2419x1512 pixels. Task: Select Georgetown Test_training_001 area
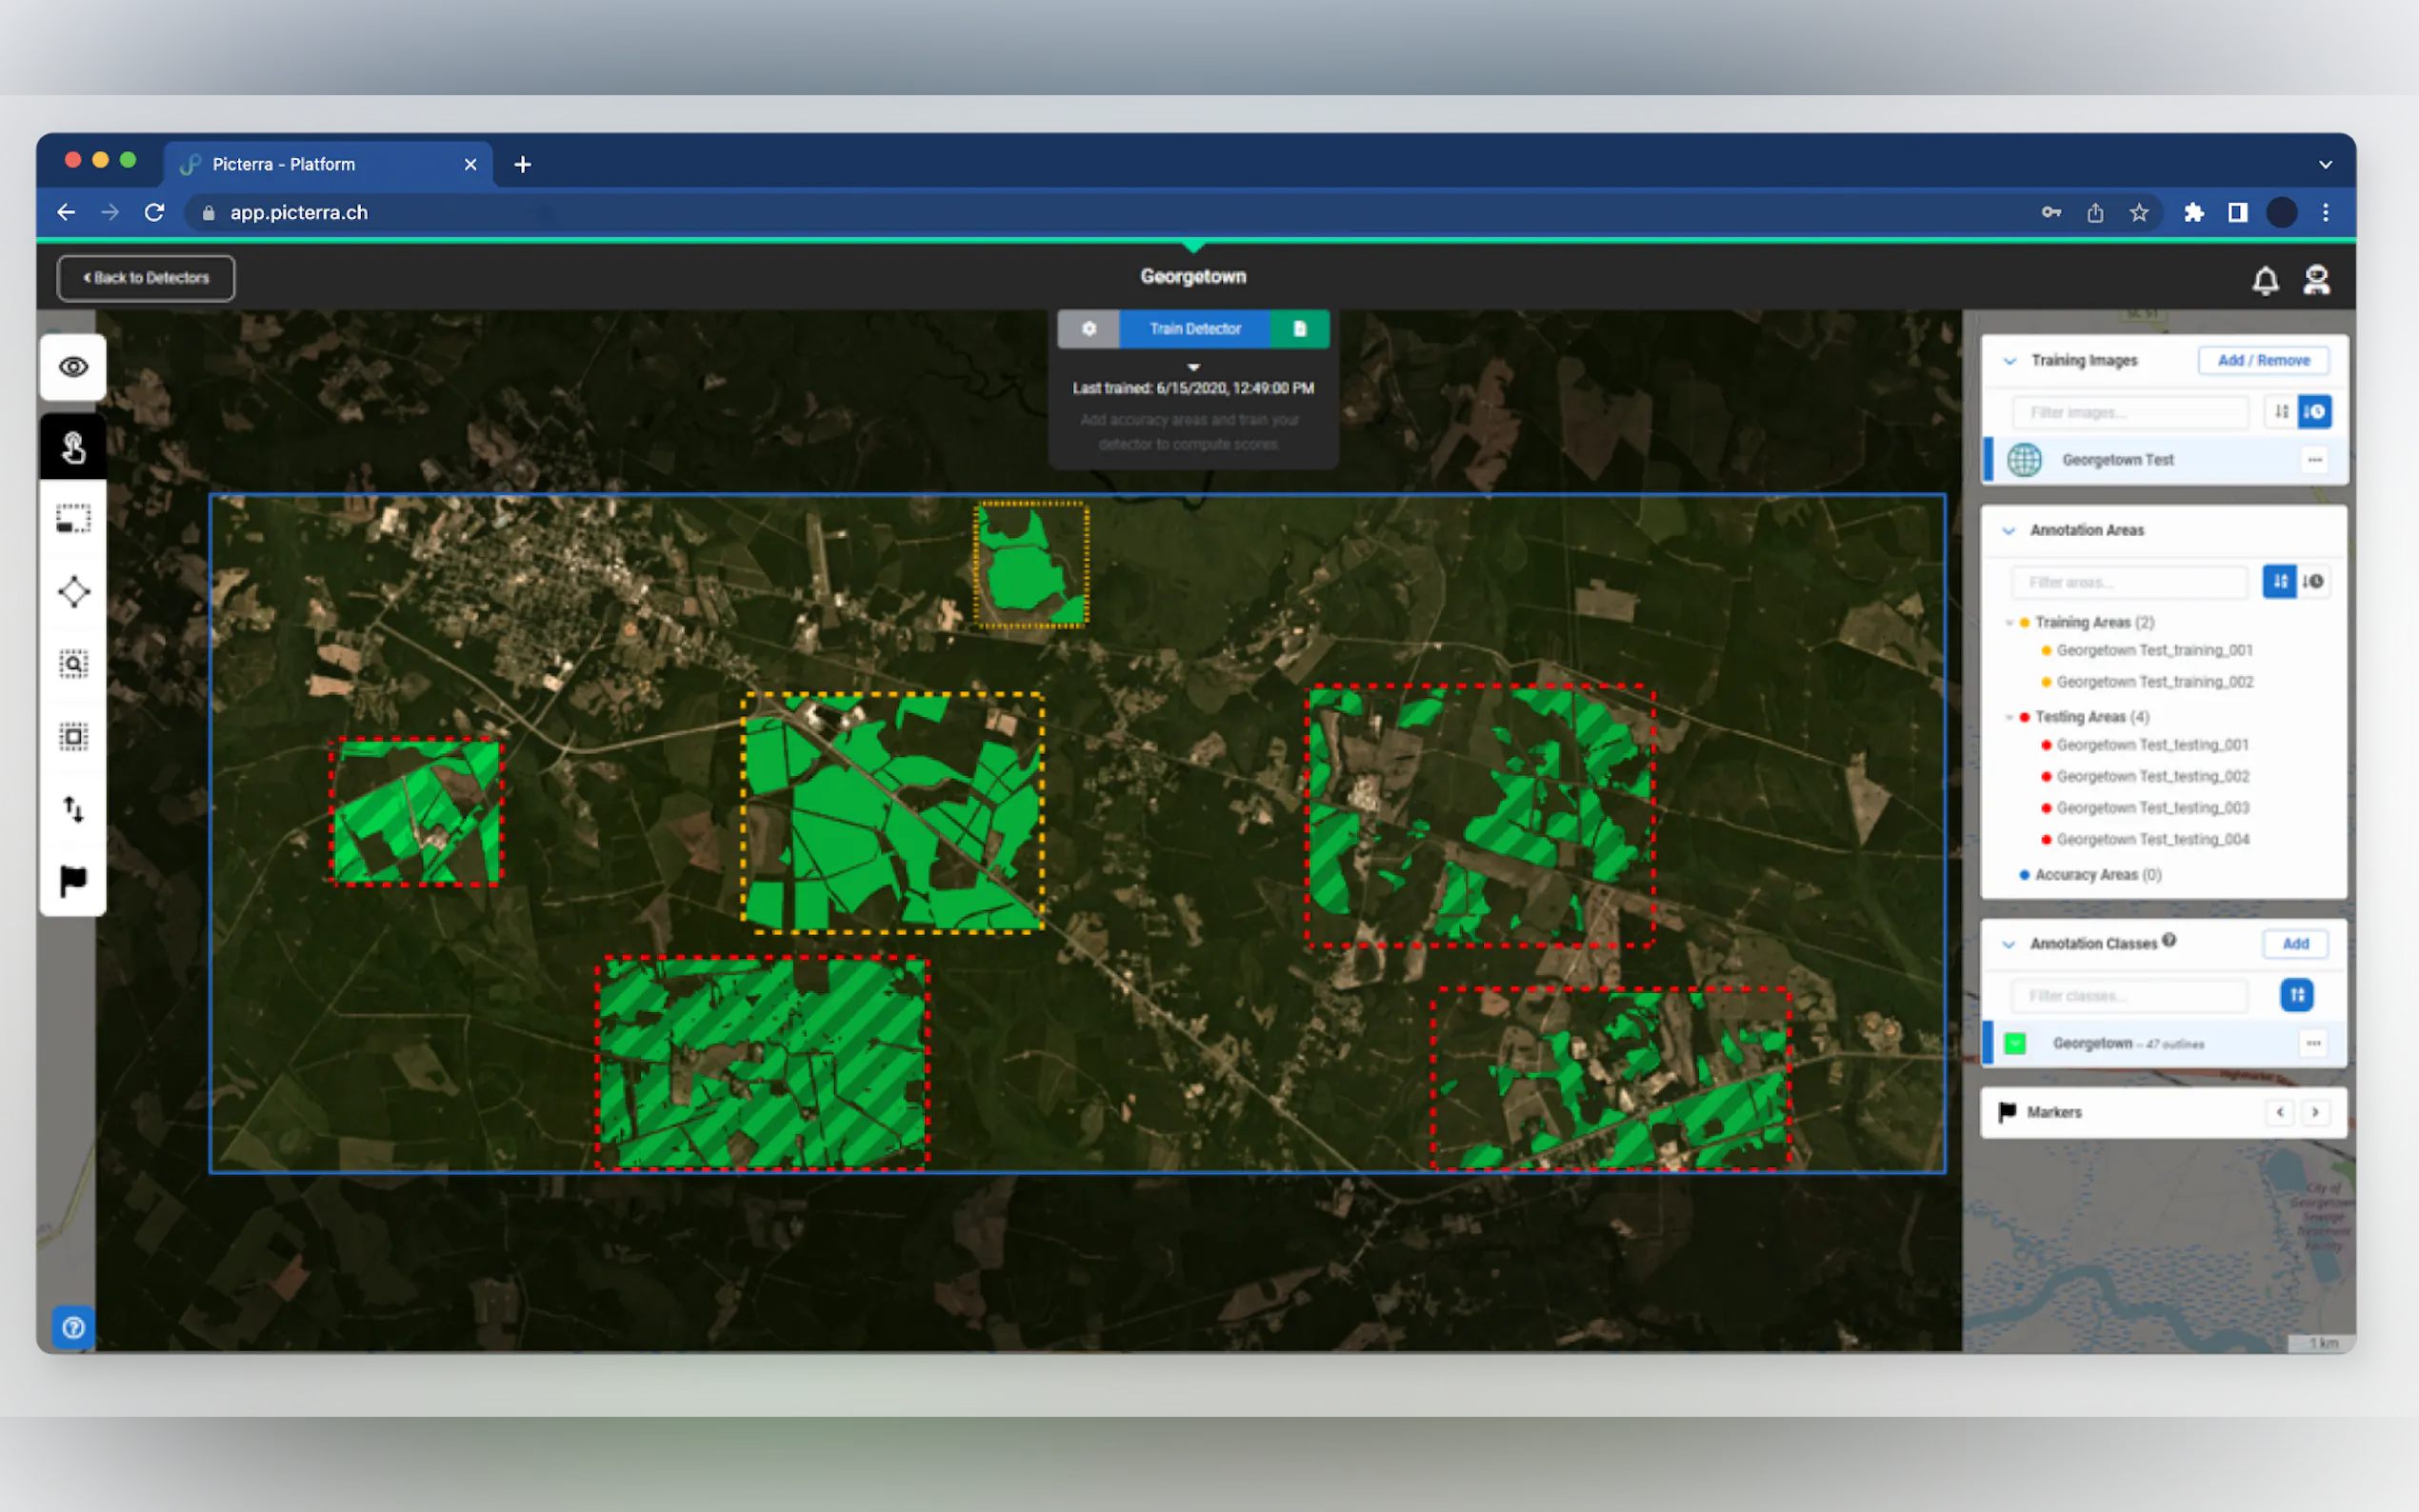point(2154,650)
